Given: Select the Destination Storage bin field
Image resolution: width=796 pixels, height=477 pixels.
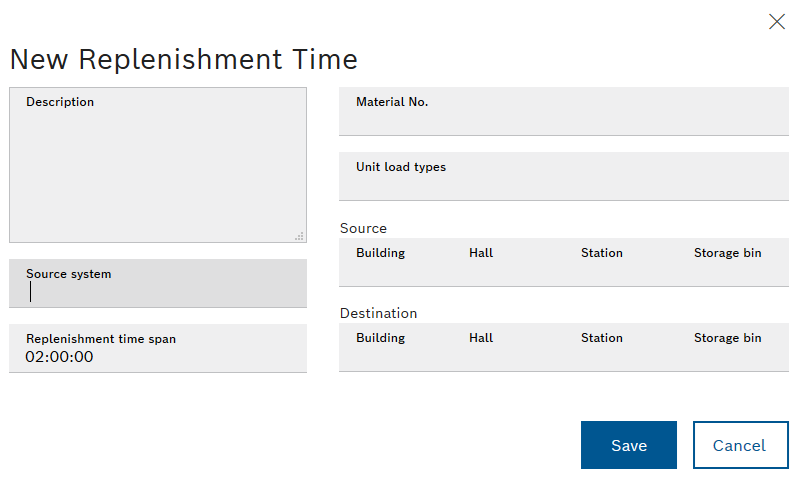Looking at the screenshot, I should click(x=733, y=347).
